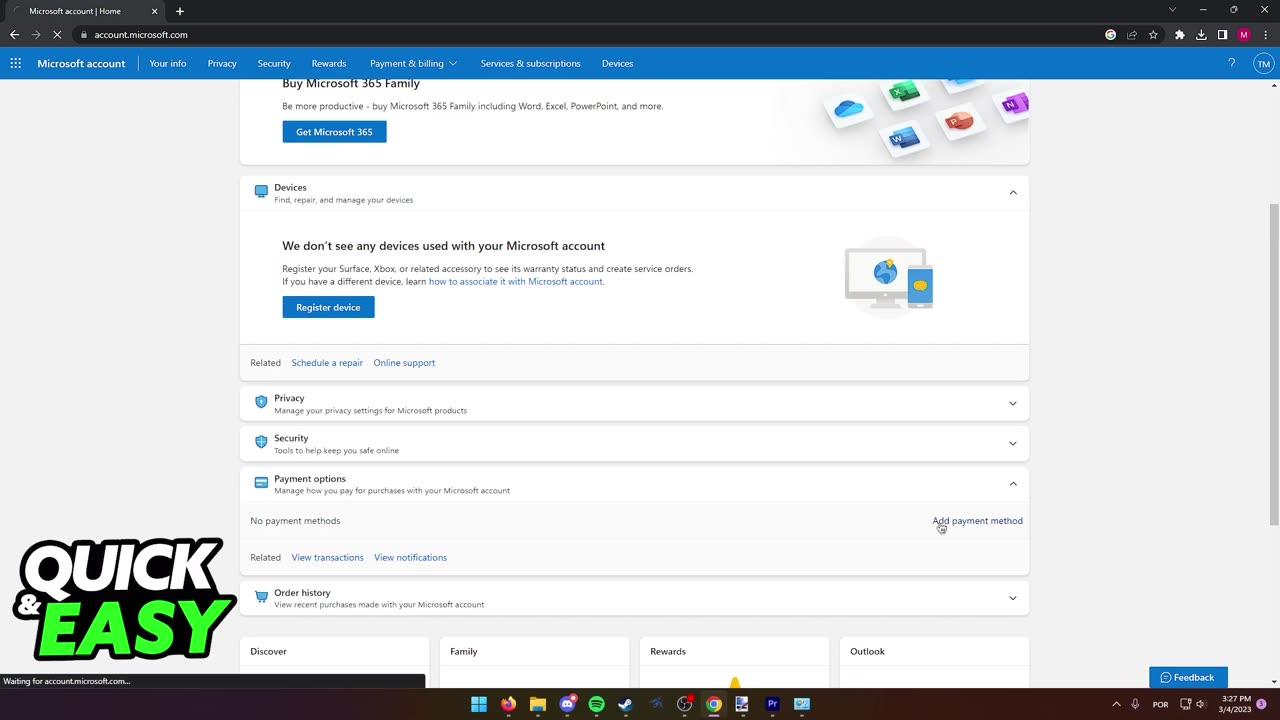Click the Security shield icon
Viewport: 1280px width, 720px height.
point(261,442)
